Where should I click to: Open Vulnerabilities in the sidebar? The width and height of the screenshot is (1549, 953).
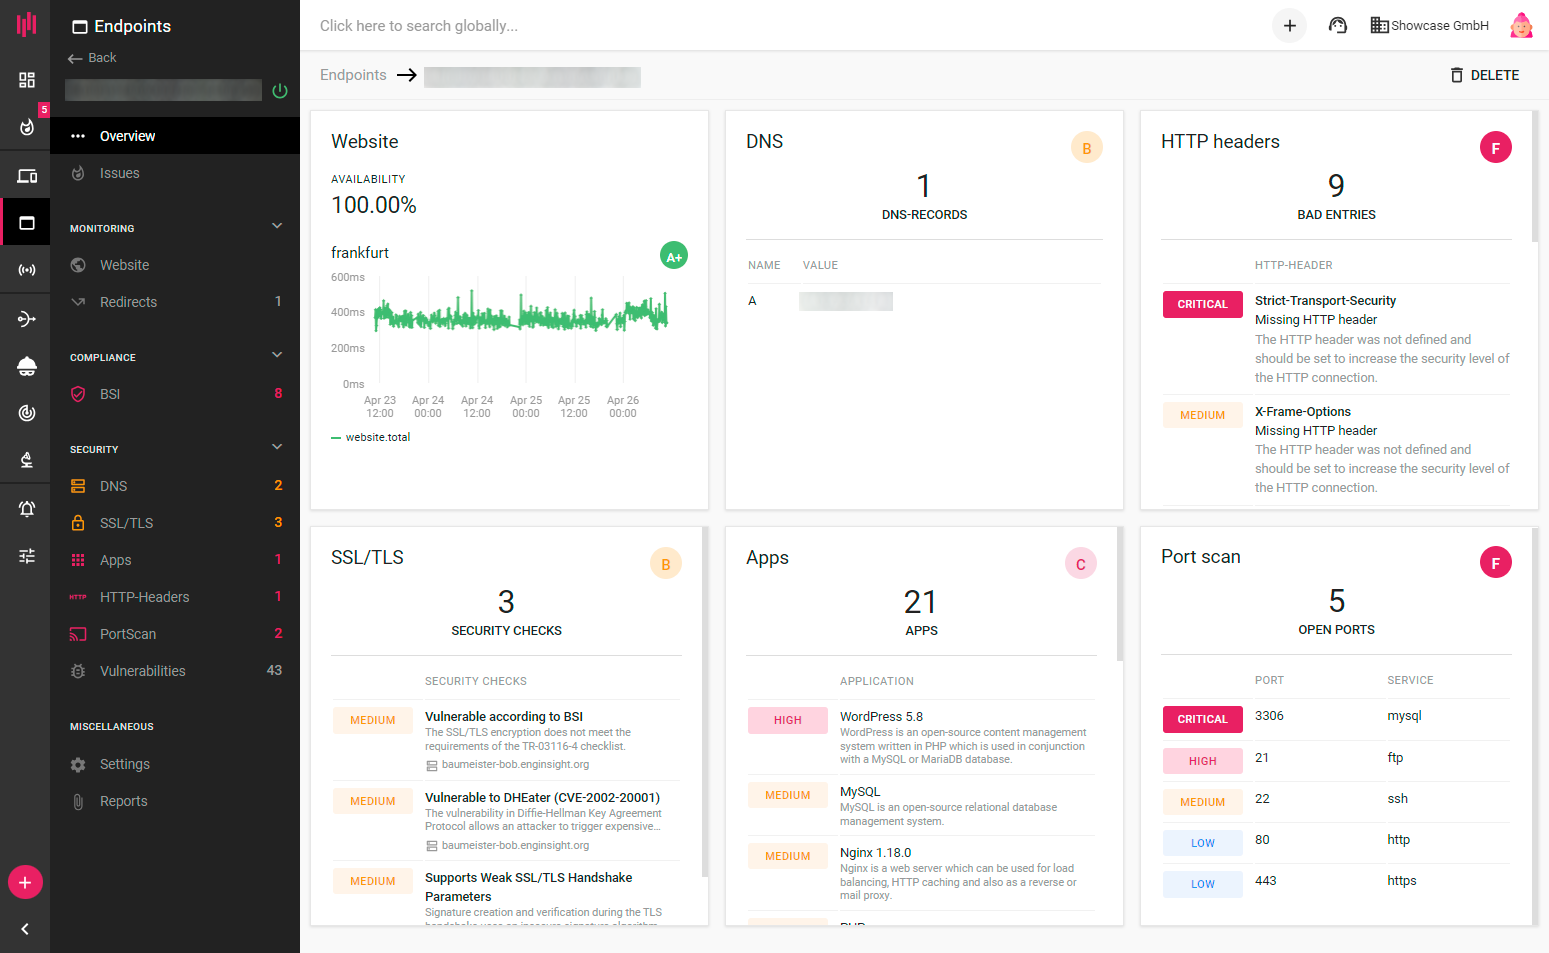[x=142, y=671]
